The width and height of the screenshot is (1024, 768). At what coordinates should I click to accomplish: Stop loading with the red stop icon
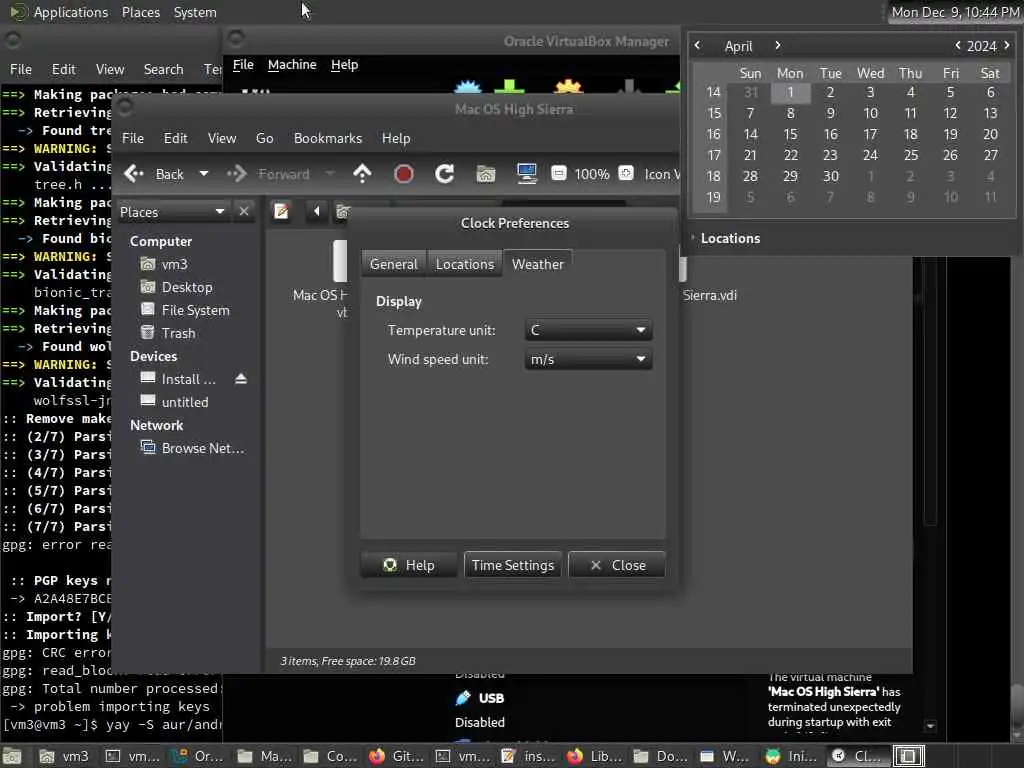point(404,174)
